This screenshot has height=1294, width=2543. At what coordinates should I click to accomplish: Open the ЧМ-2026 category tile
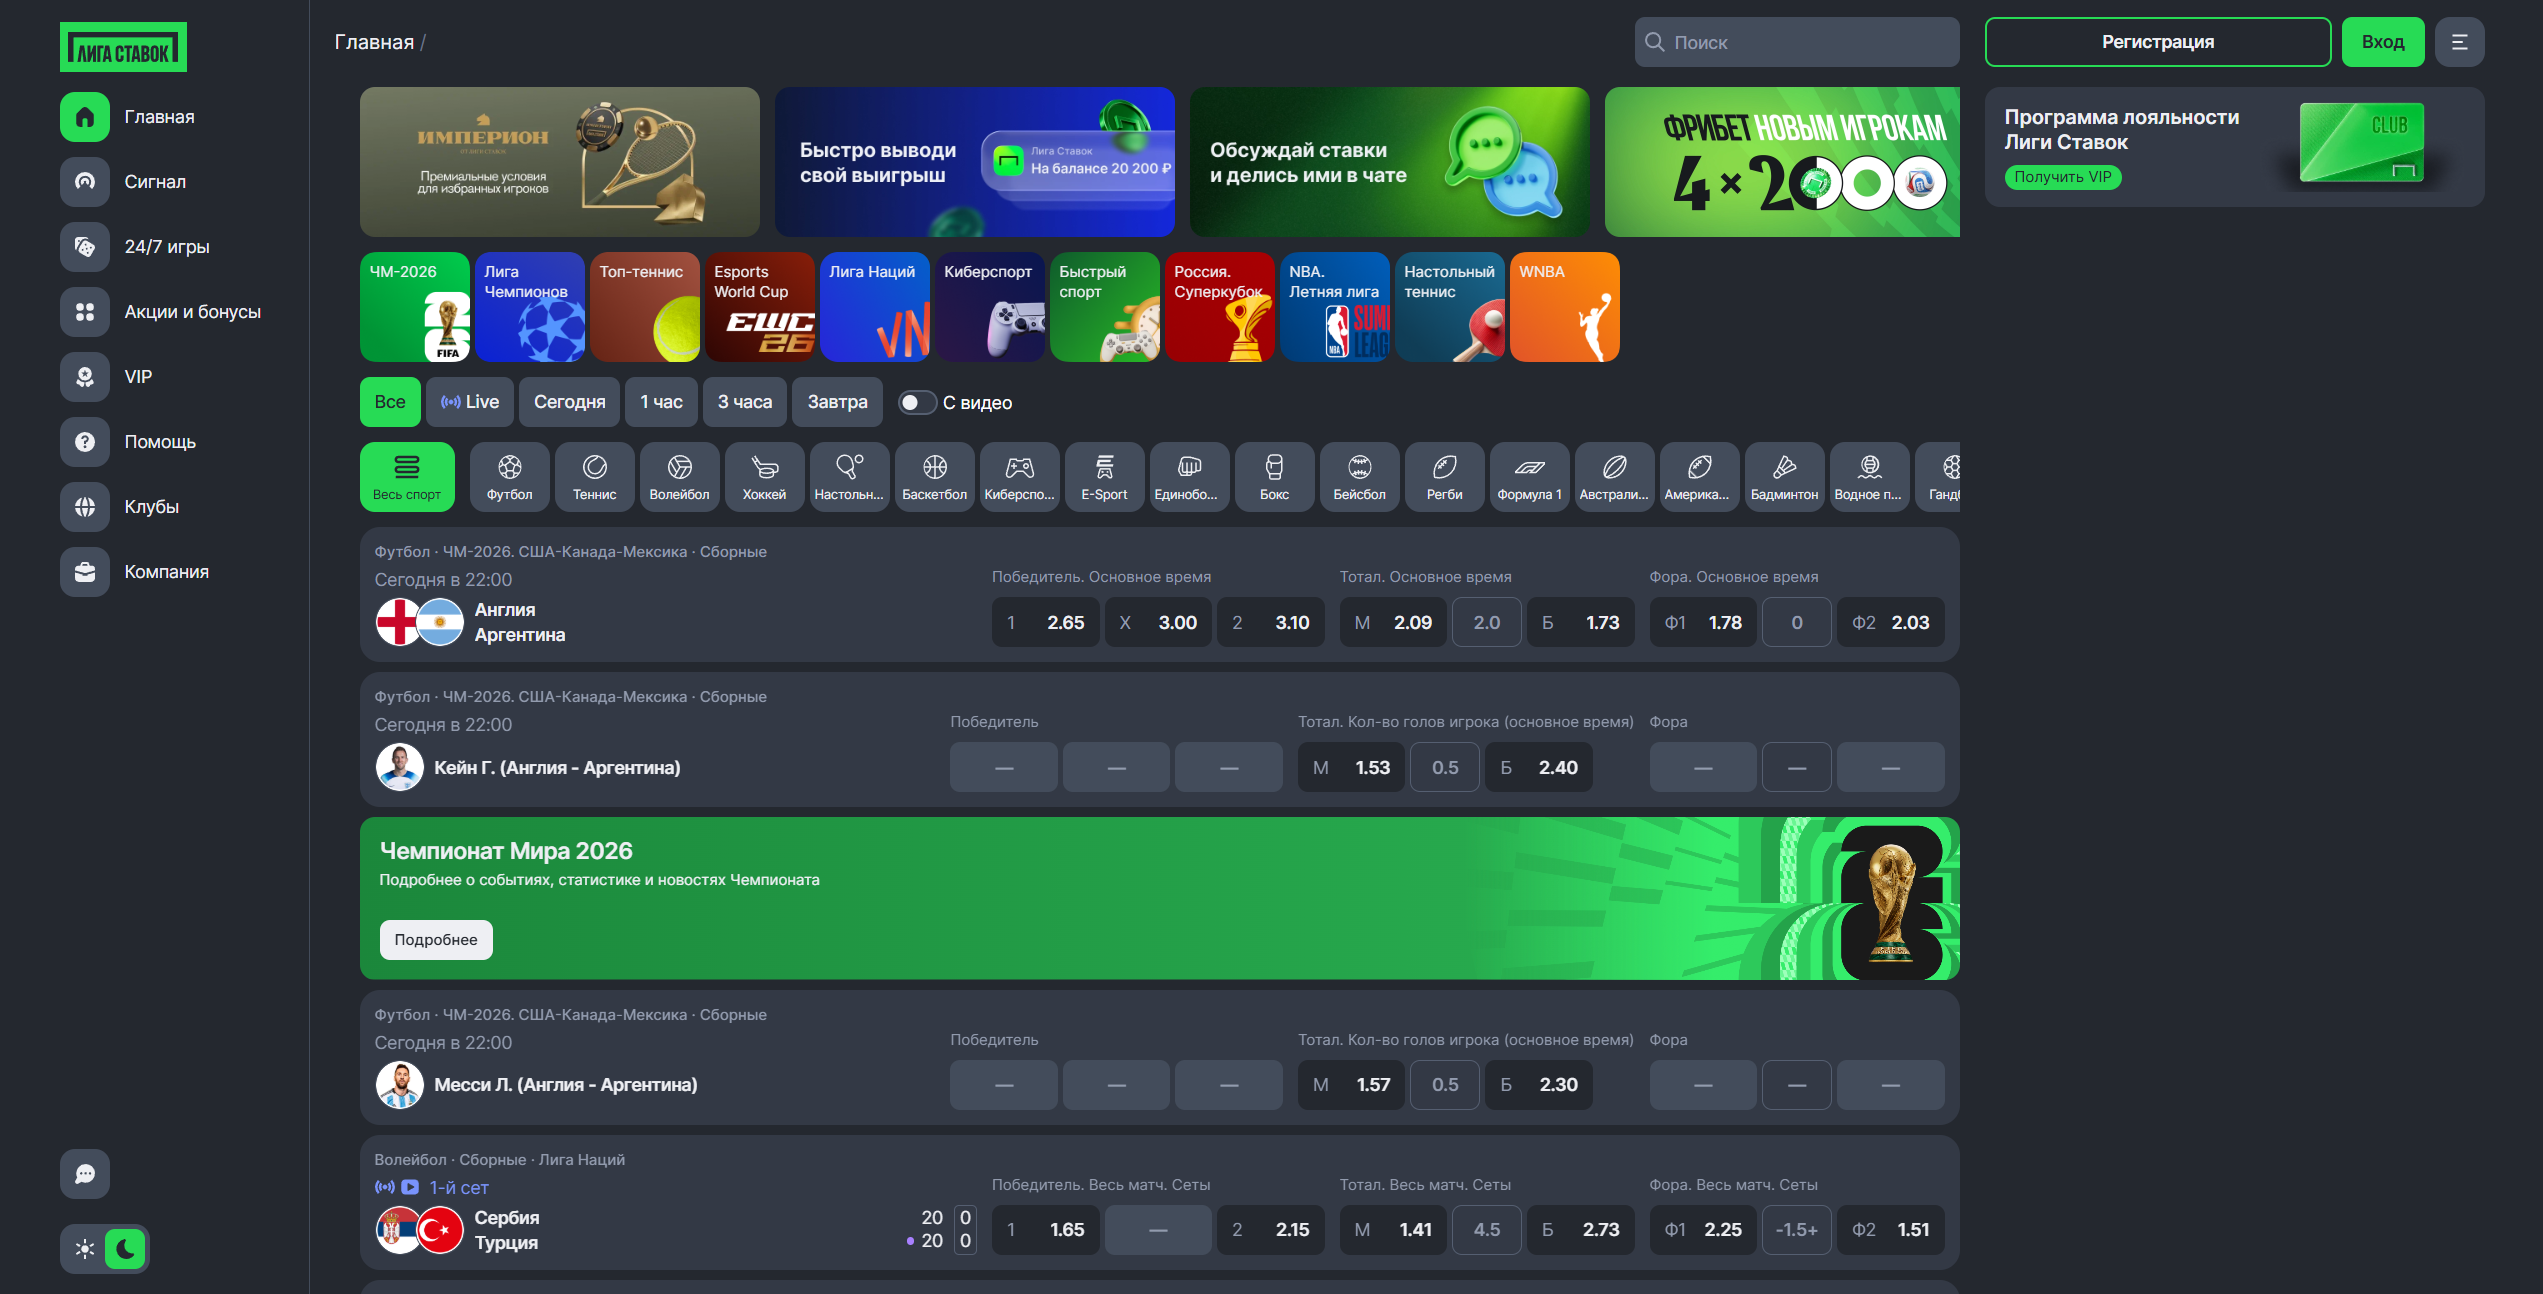(x=415, y=307)
